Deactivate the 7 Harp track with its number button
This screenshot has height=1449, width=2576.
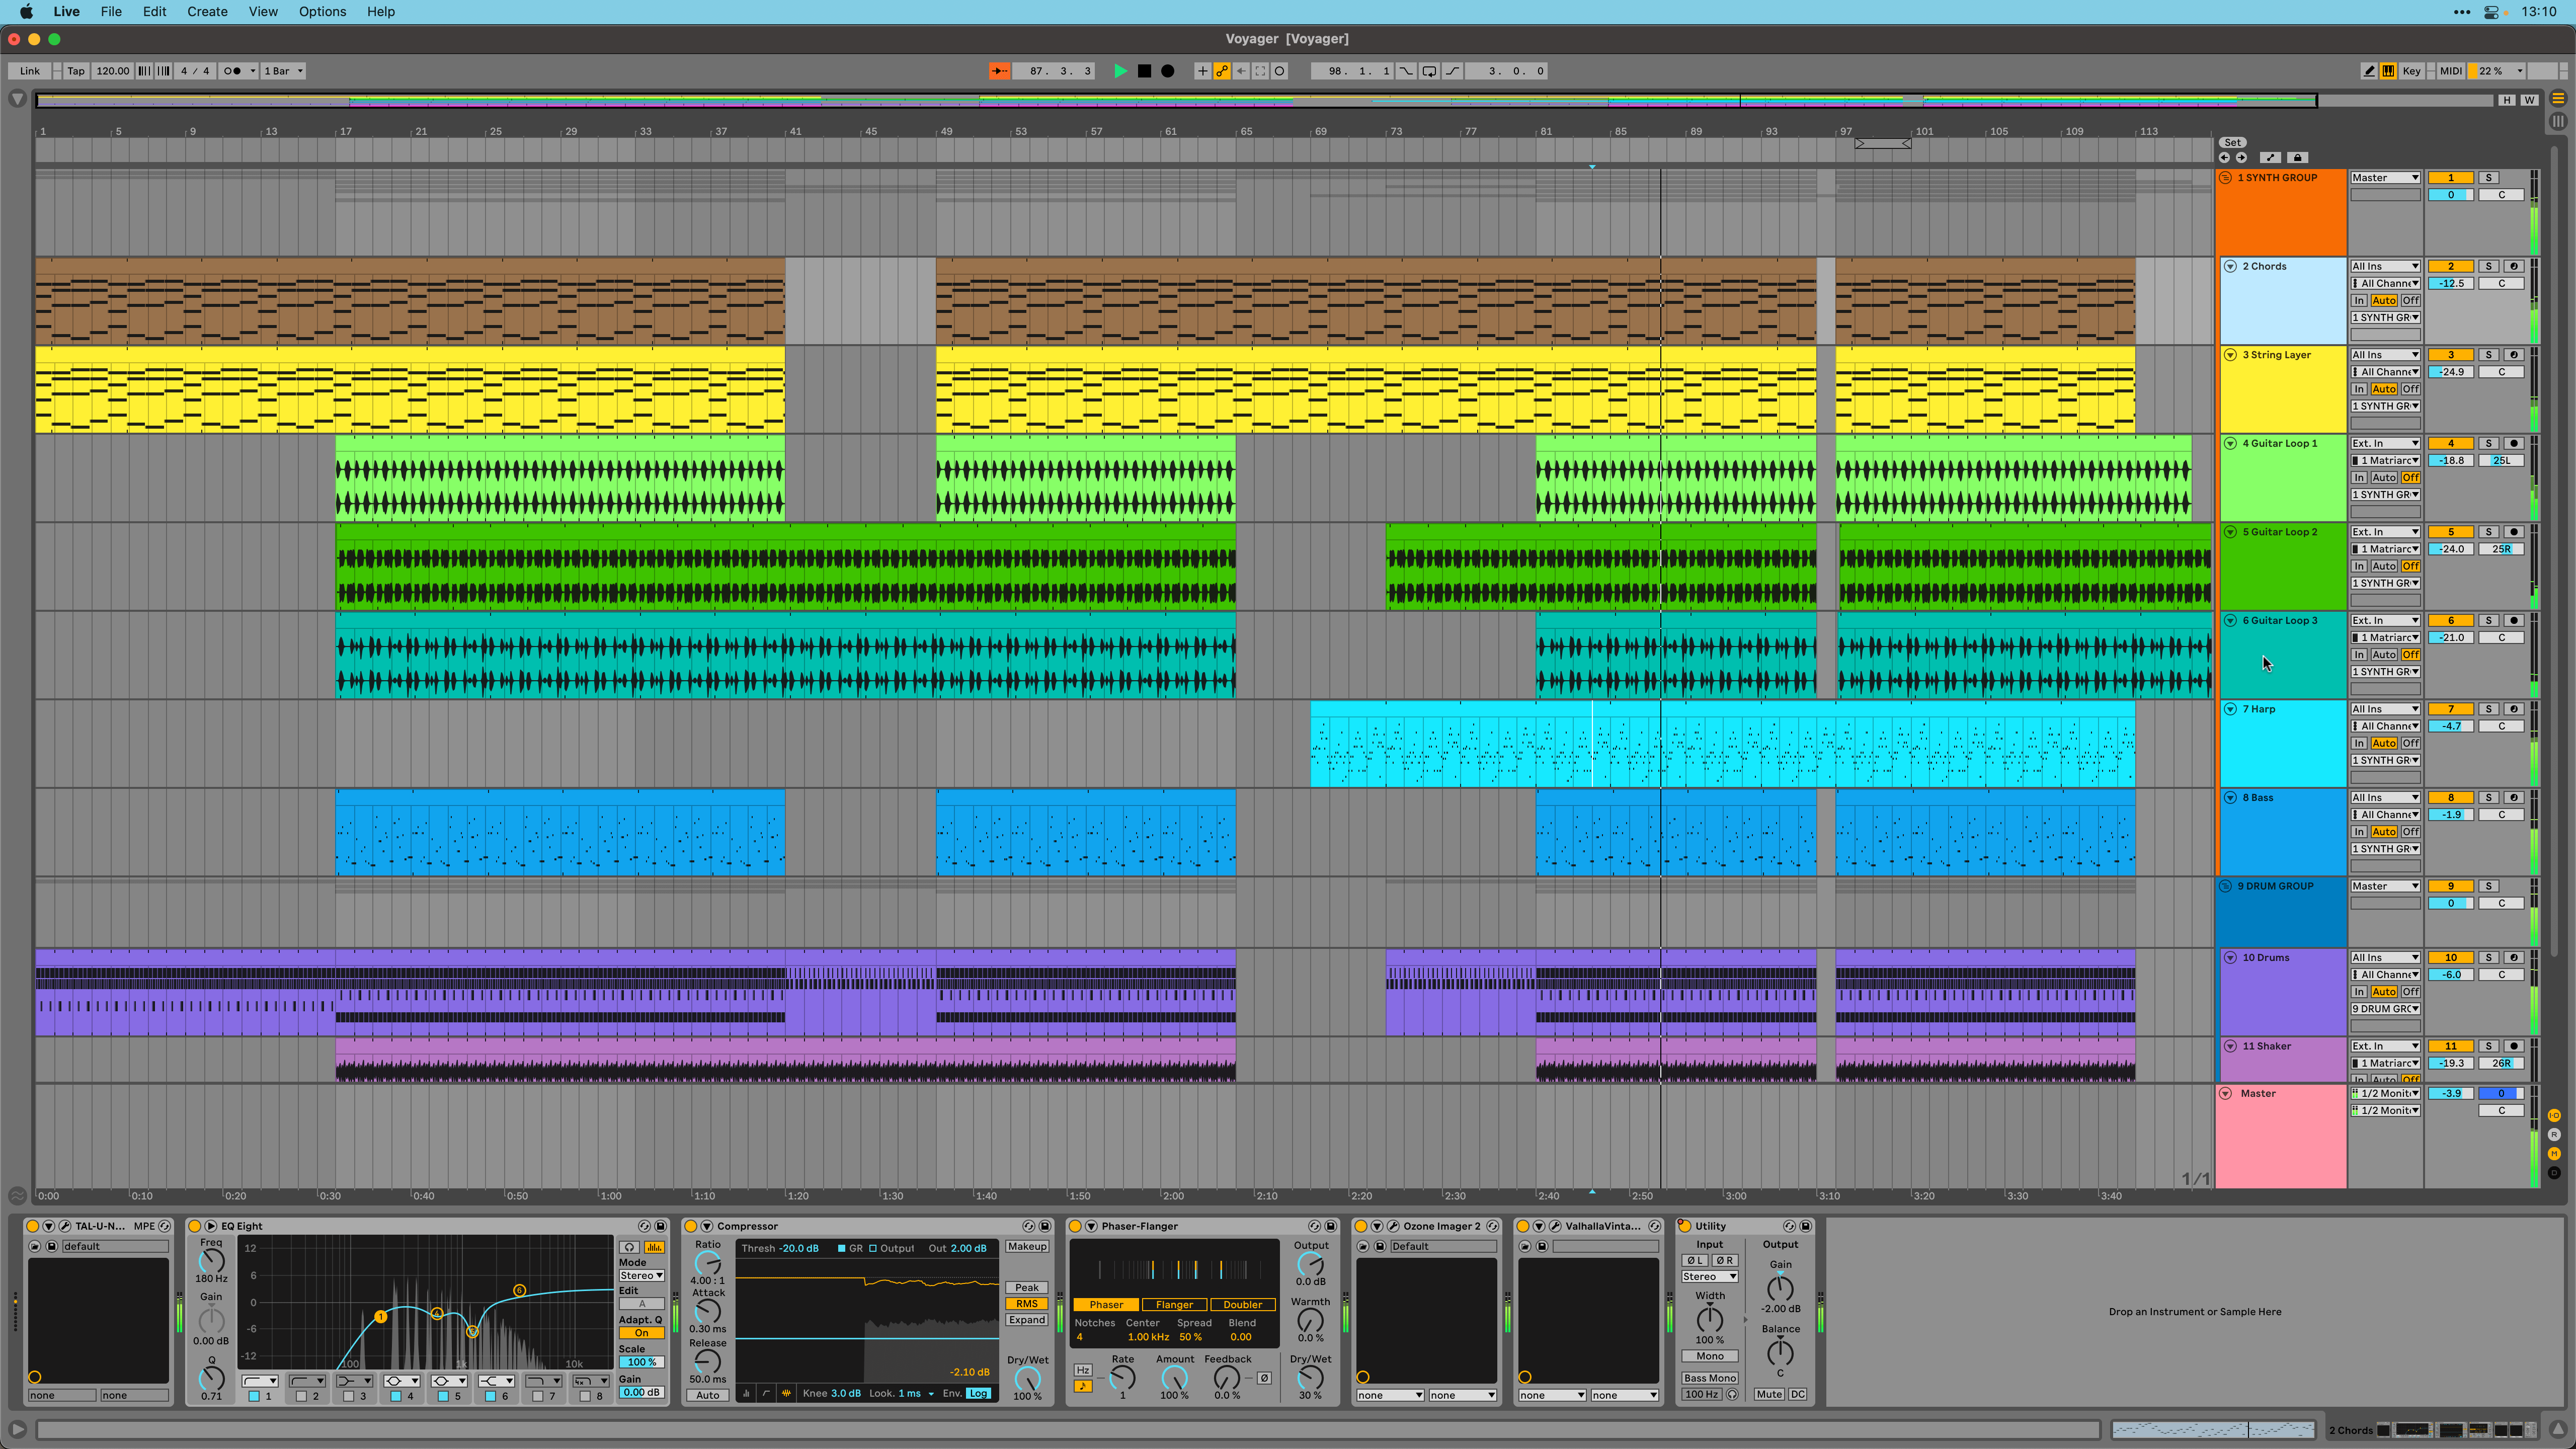[2451, 709]
